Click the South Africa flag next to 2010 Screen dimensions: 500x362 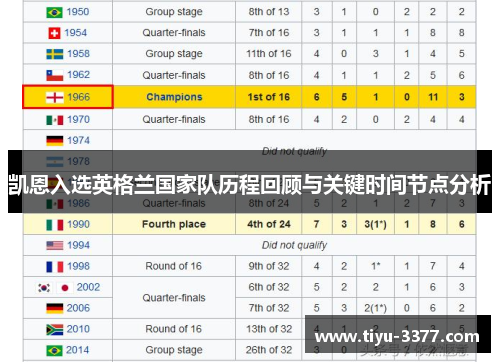tap(55, 330)
